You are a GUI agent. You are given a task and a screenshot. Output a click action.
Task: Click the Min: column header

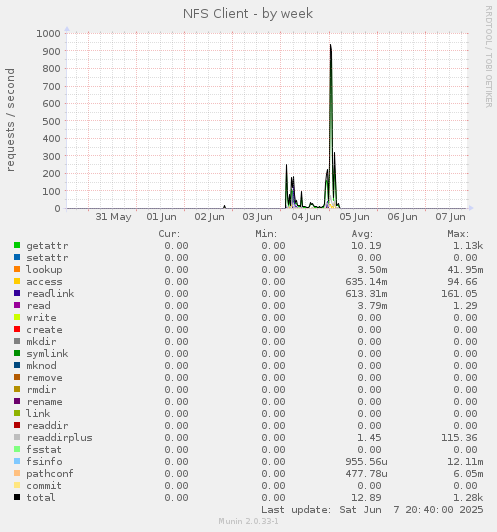pos(266,234)
